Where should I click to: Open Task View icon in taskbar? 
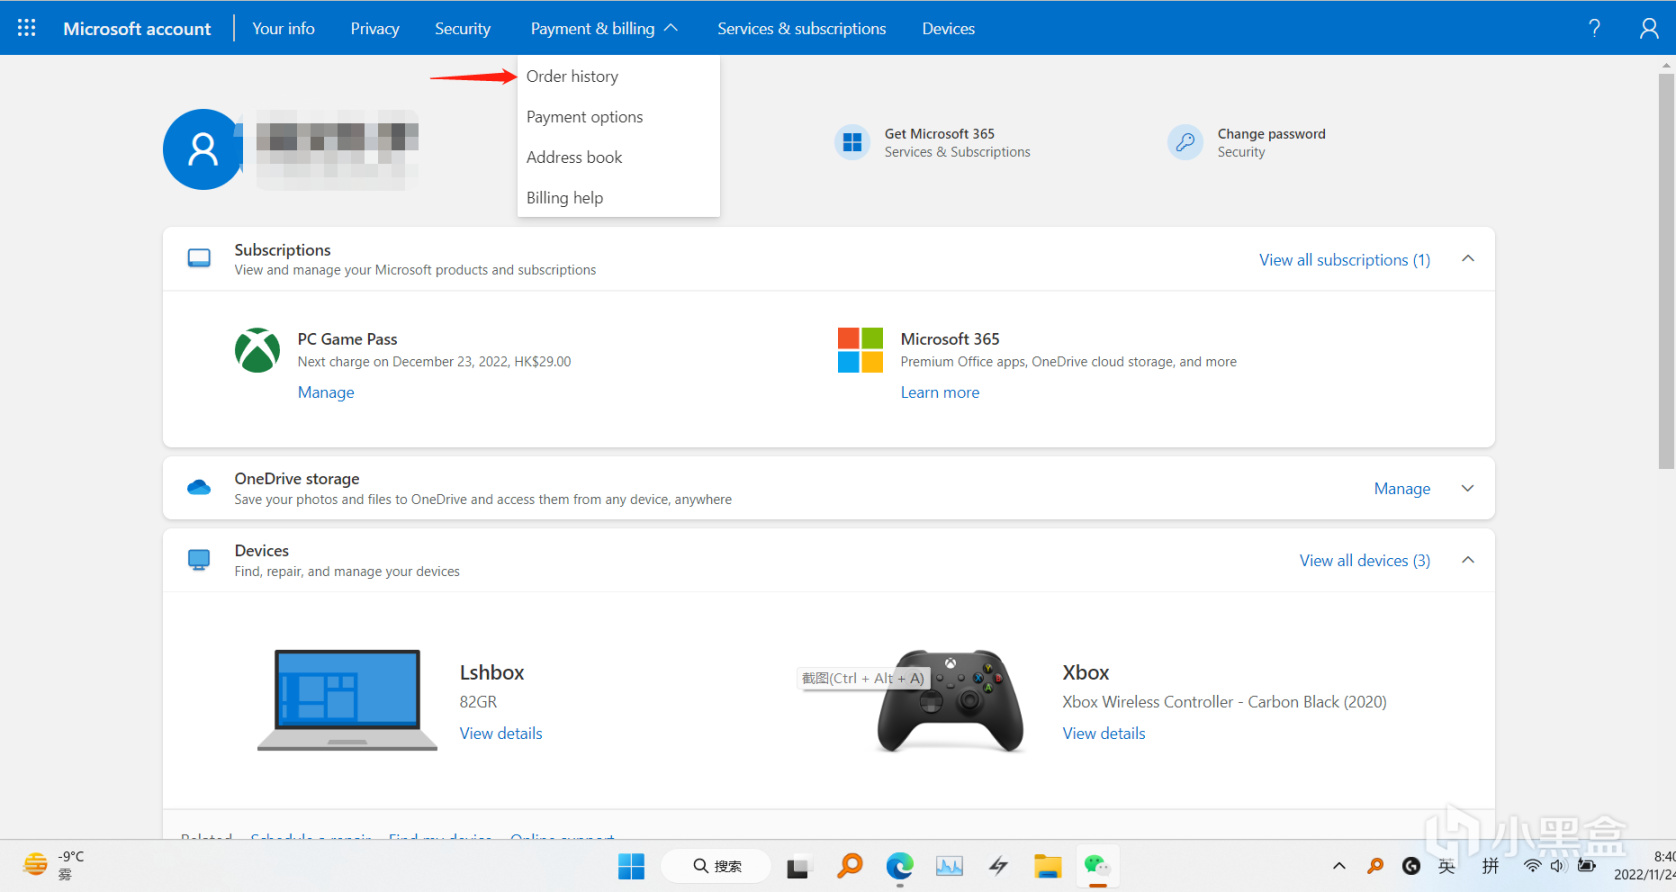[x=797, y=867]
